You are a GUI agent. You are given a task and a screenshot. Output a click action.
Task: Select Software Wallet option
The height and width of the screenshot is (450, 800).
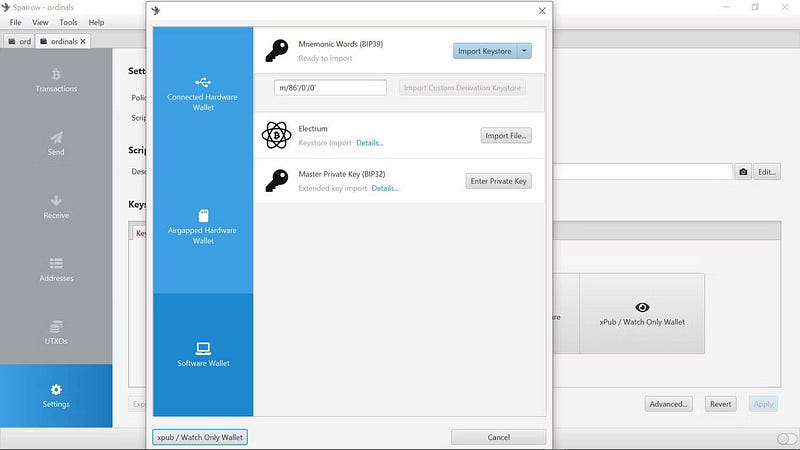pos(203,355)
